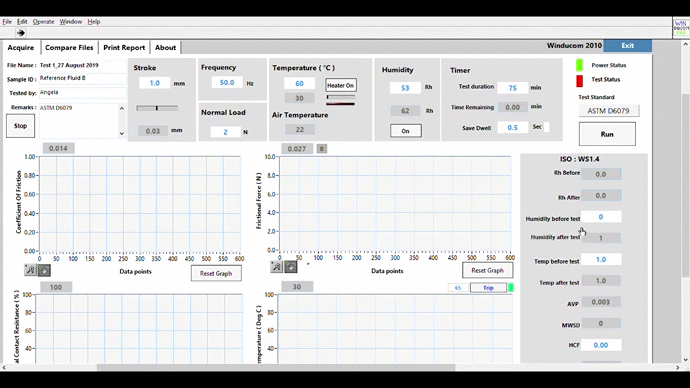
Task: Click the scroll right arrow at bottom
Action: pyautogui.click(x=678, y=367)
